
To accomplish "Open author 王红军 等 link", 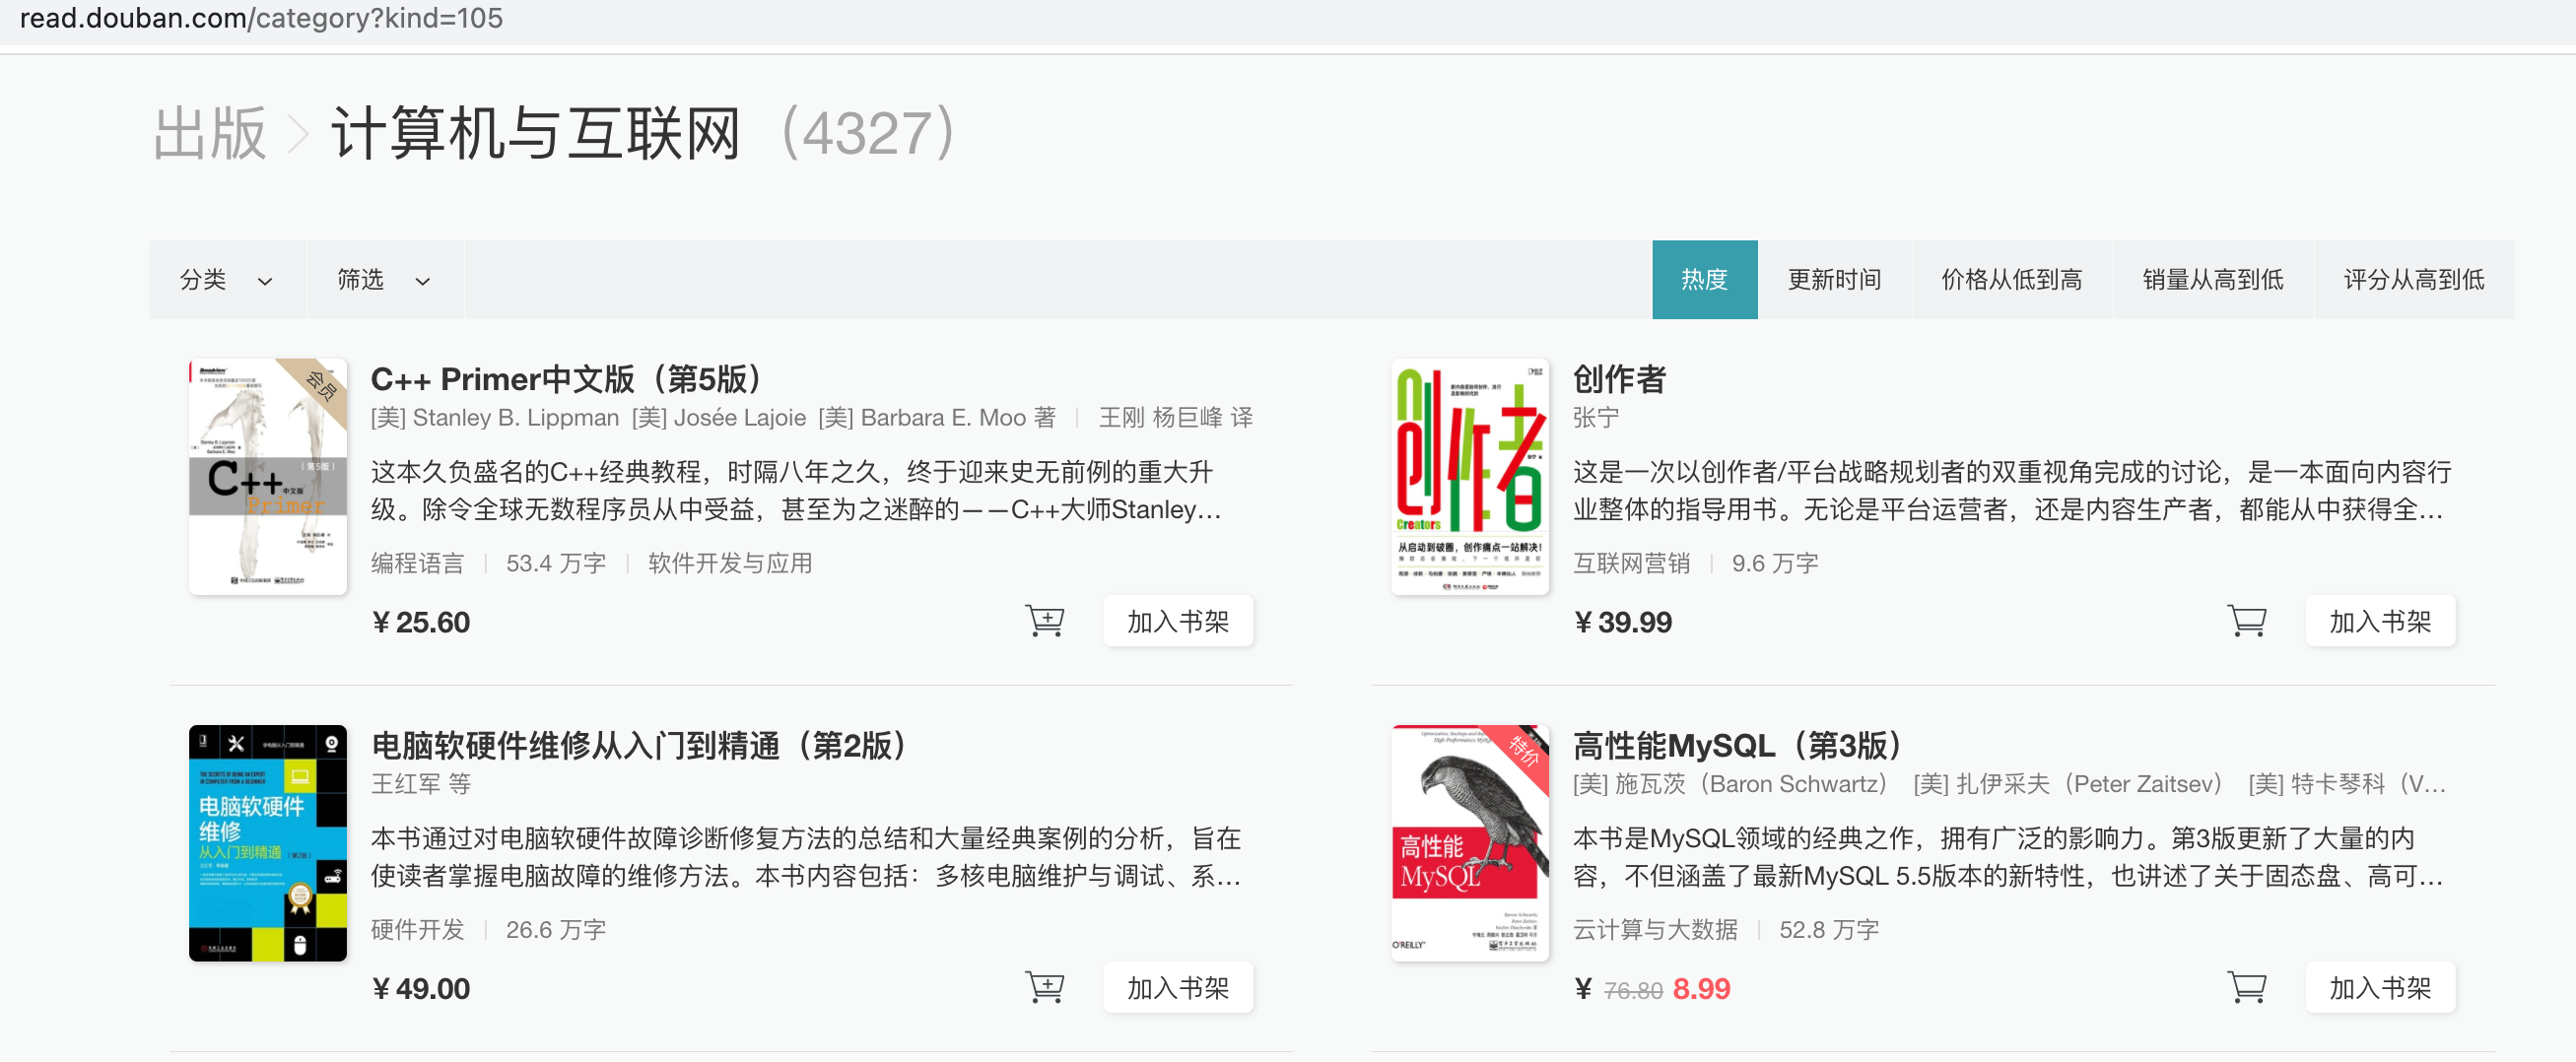I will pyautogui.click(x=421, y=784).
